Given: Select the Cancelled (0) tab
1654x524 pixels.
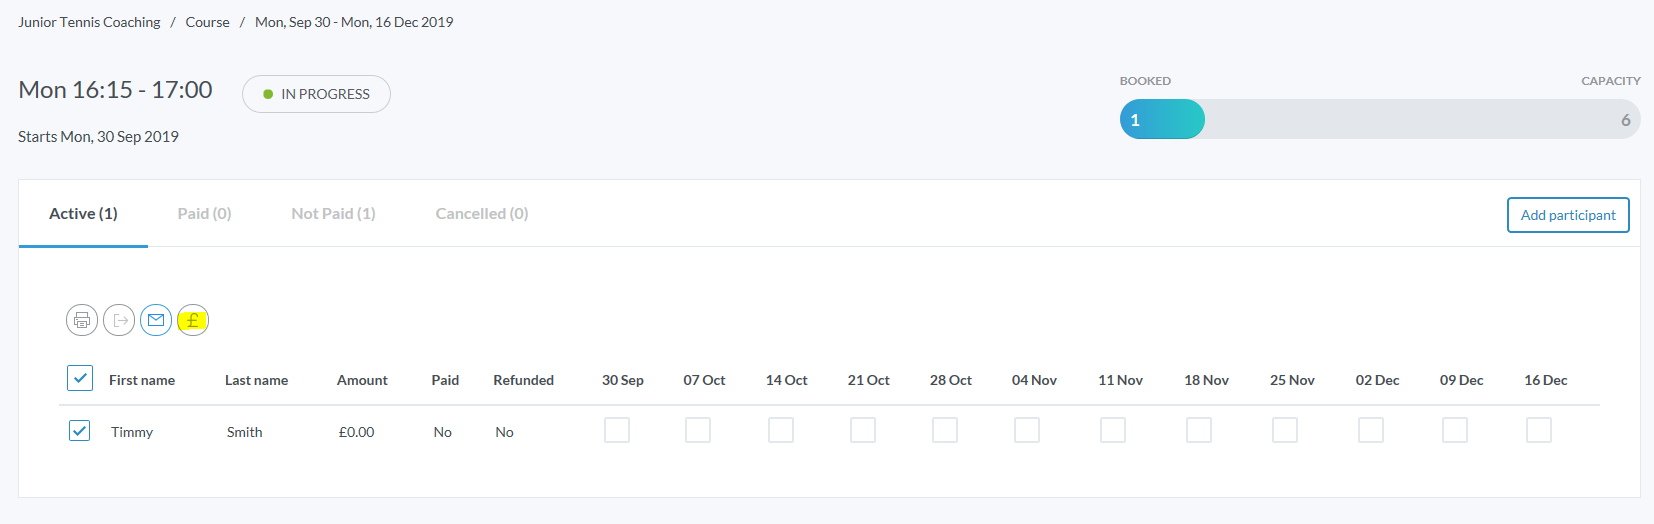Looking at the screenshot, I should pos(482,213).
